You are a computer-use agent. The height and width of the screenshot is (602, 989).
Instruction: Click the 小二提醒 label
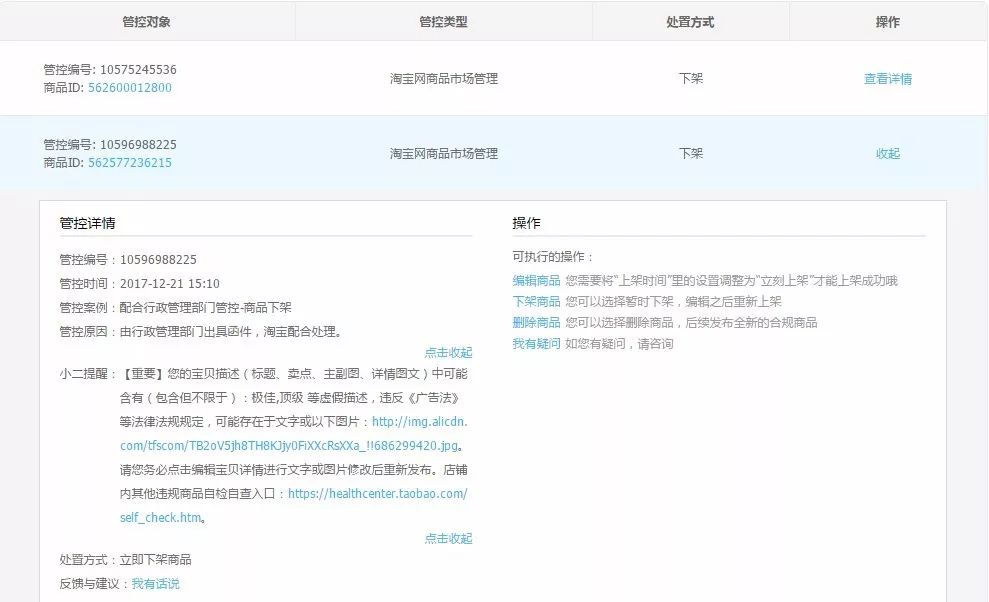[x=87, y=374]
